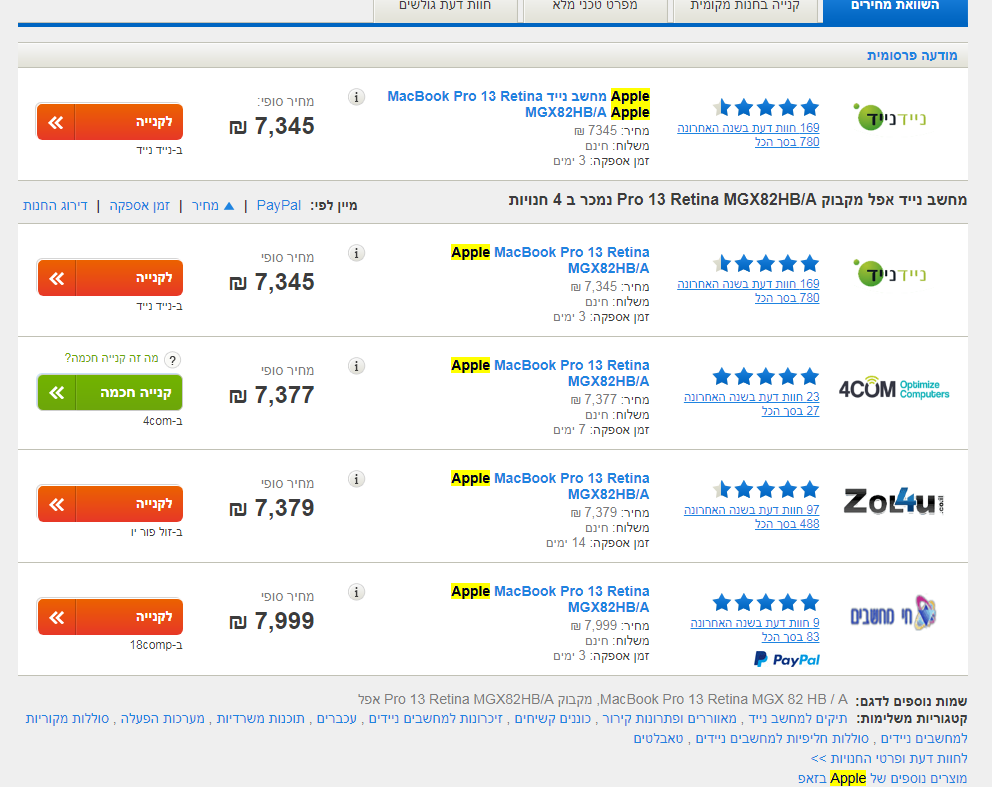Viewport: 992px width, 787px height.
Task: Sort by delivery time (זמן אספקה)
Action: pyautogui.click(x=139, y=206)
